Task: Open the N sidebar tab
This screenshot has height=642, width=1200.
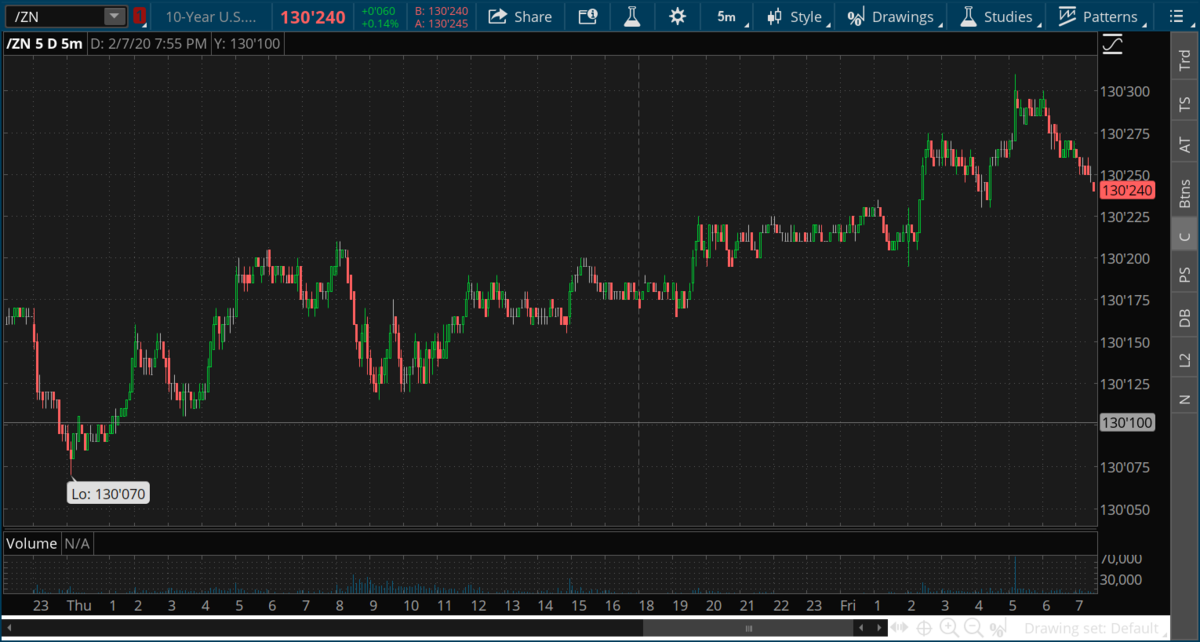Action: click(1184, 399)
